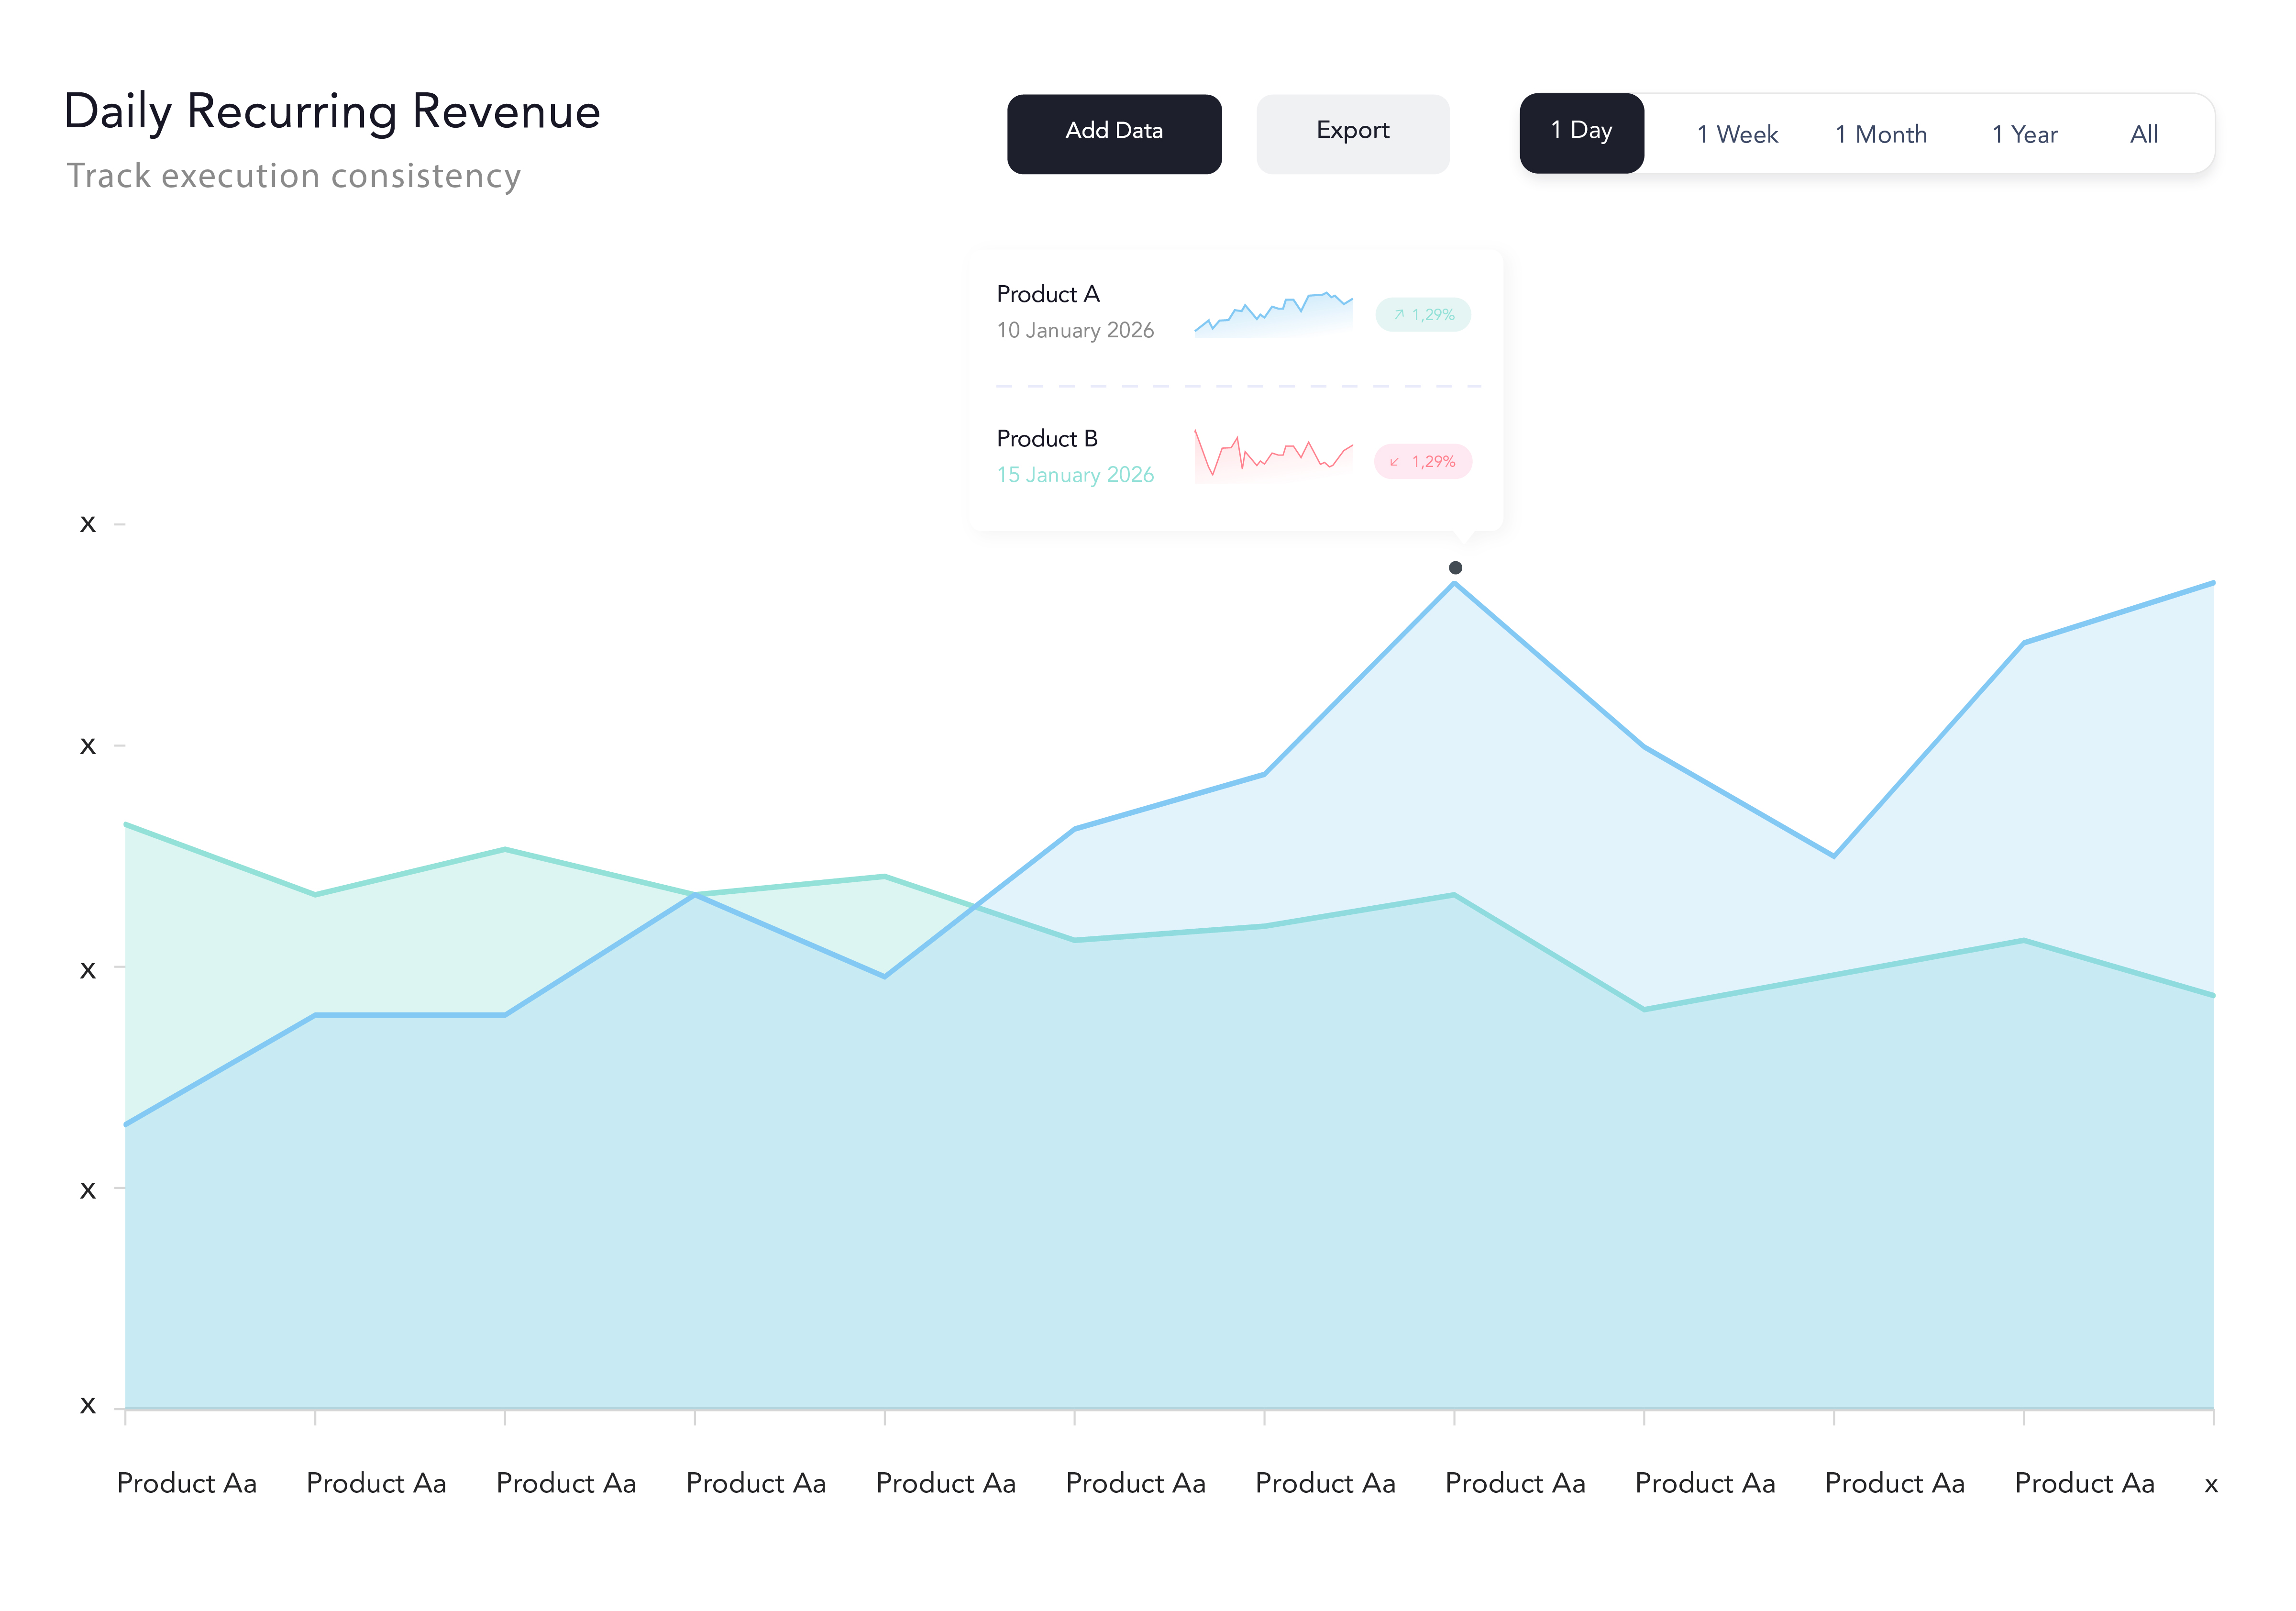2296x1611 pixels.
Task: Select the 1 Day range tab
Action: point(1581,132)
